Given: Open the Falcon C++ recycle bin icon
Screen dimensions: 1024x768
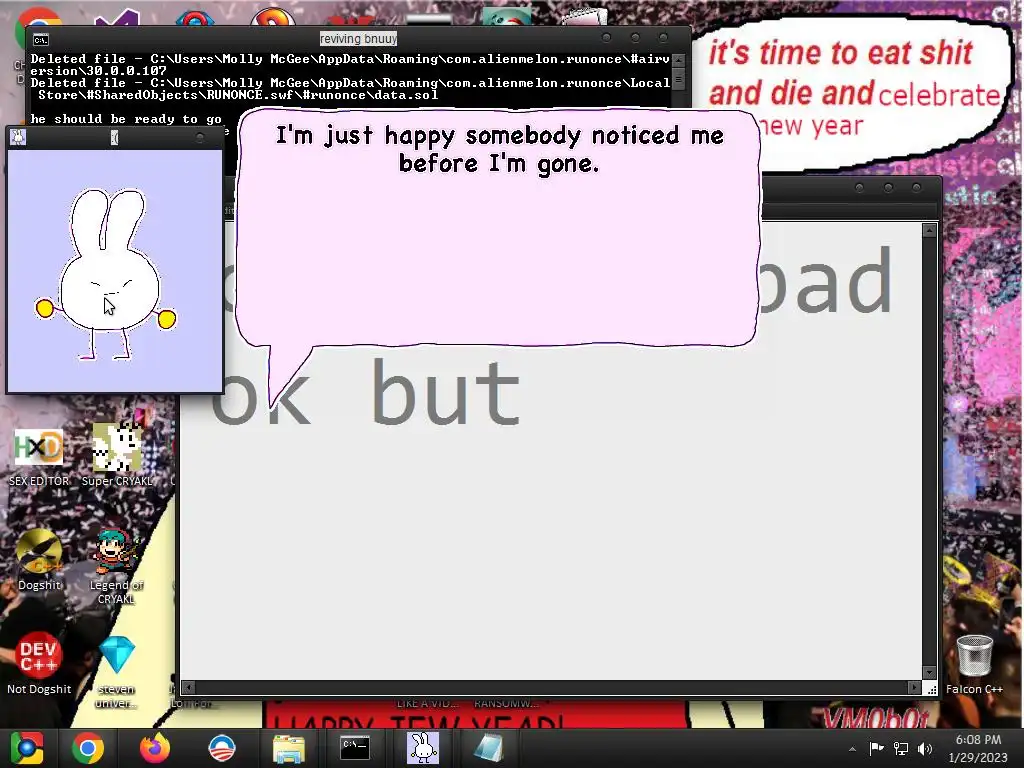Looking at the screenshot, I should (x=974, y=664).
